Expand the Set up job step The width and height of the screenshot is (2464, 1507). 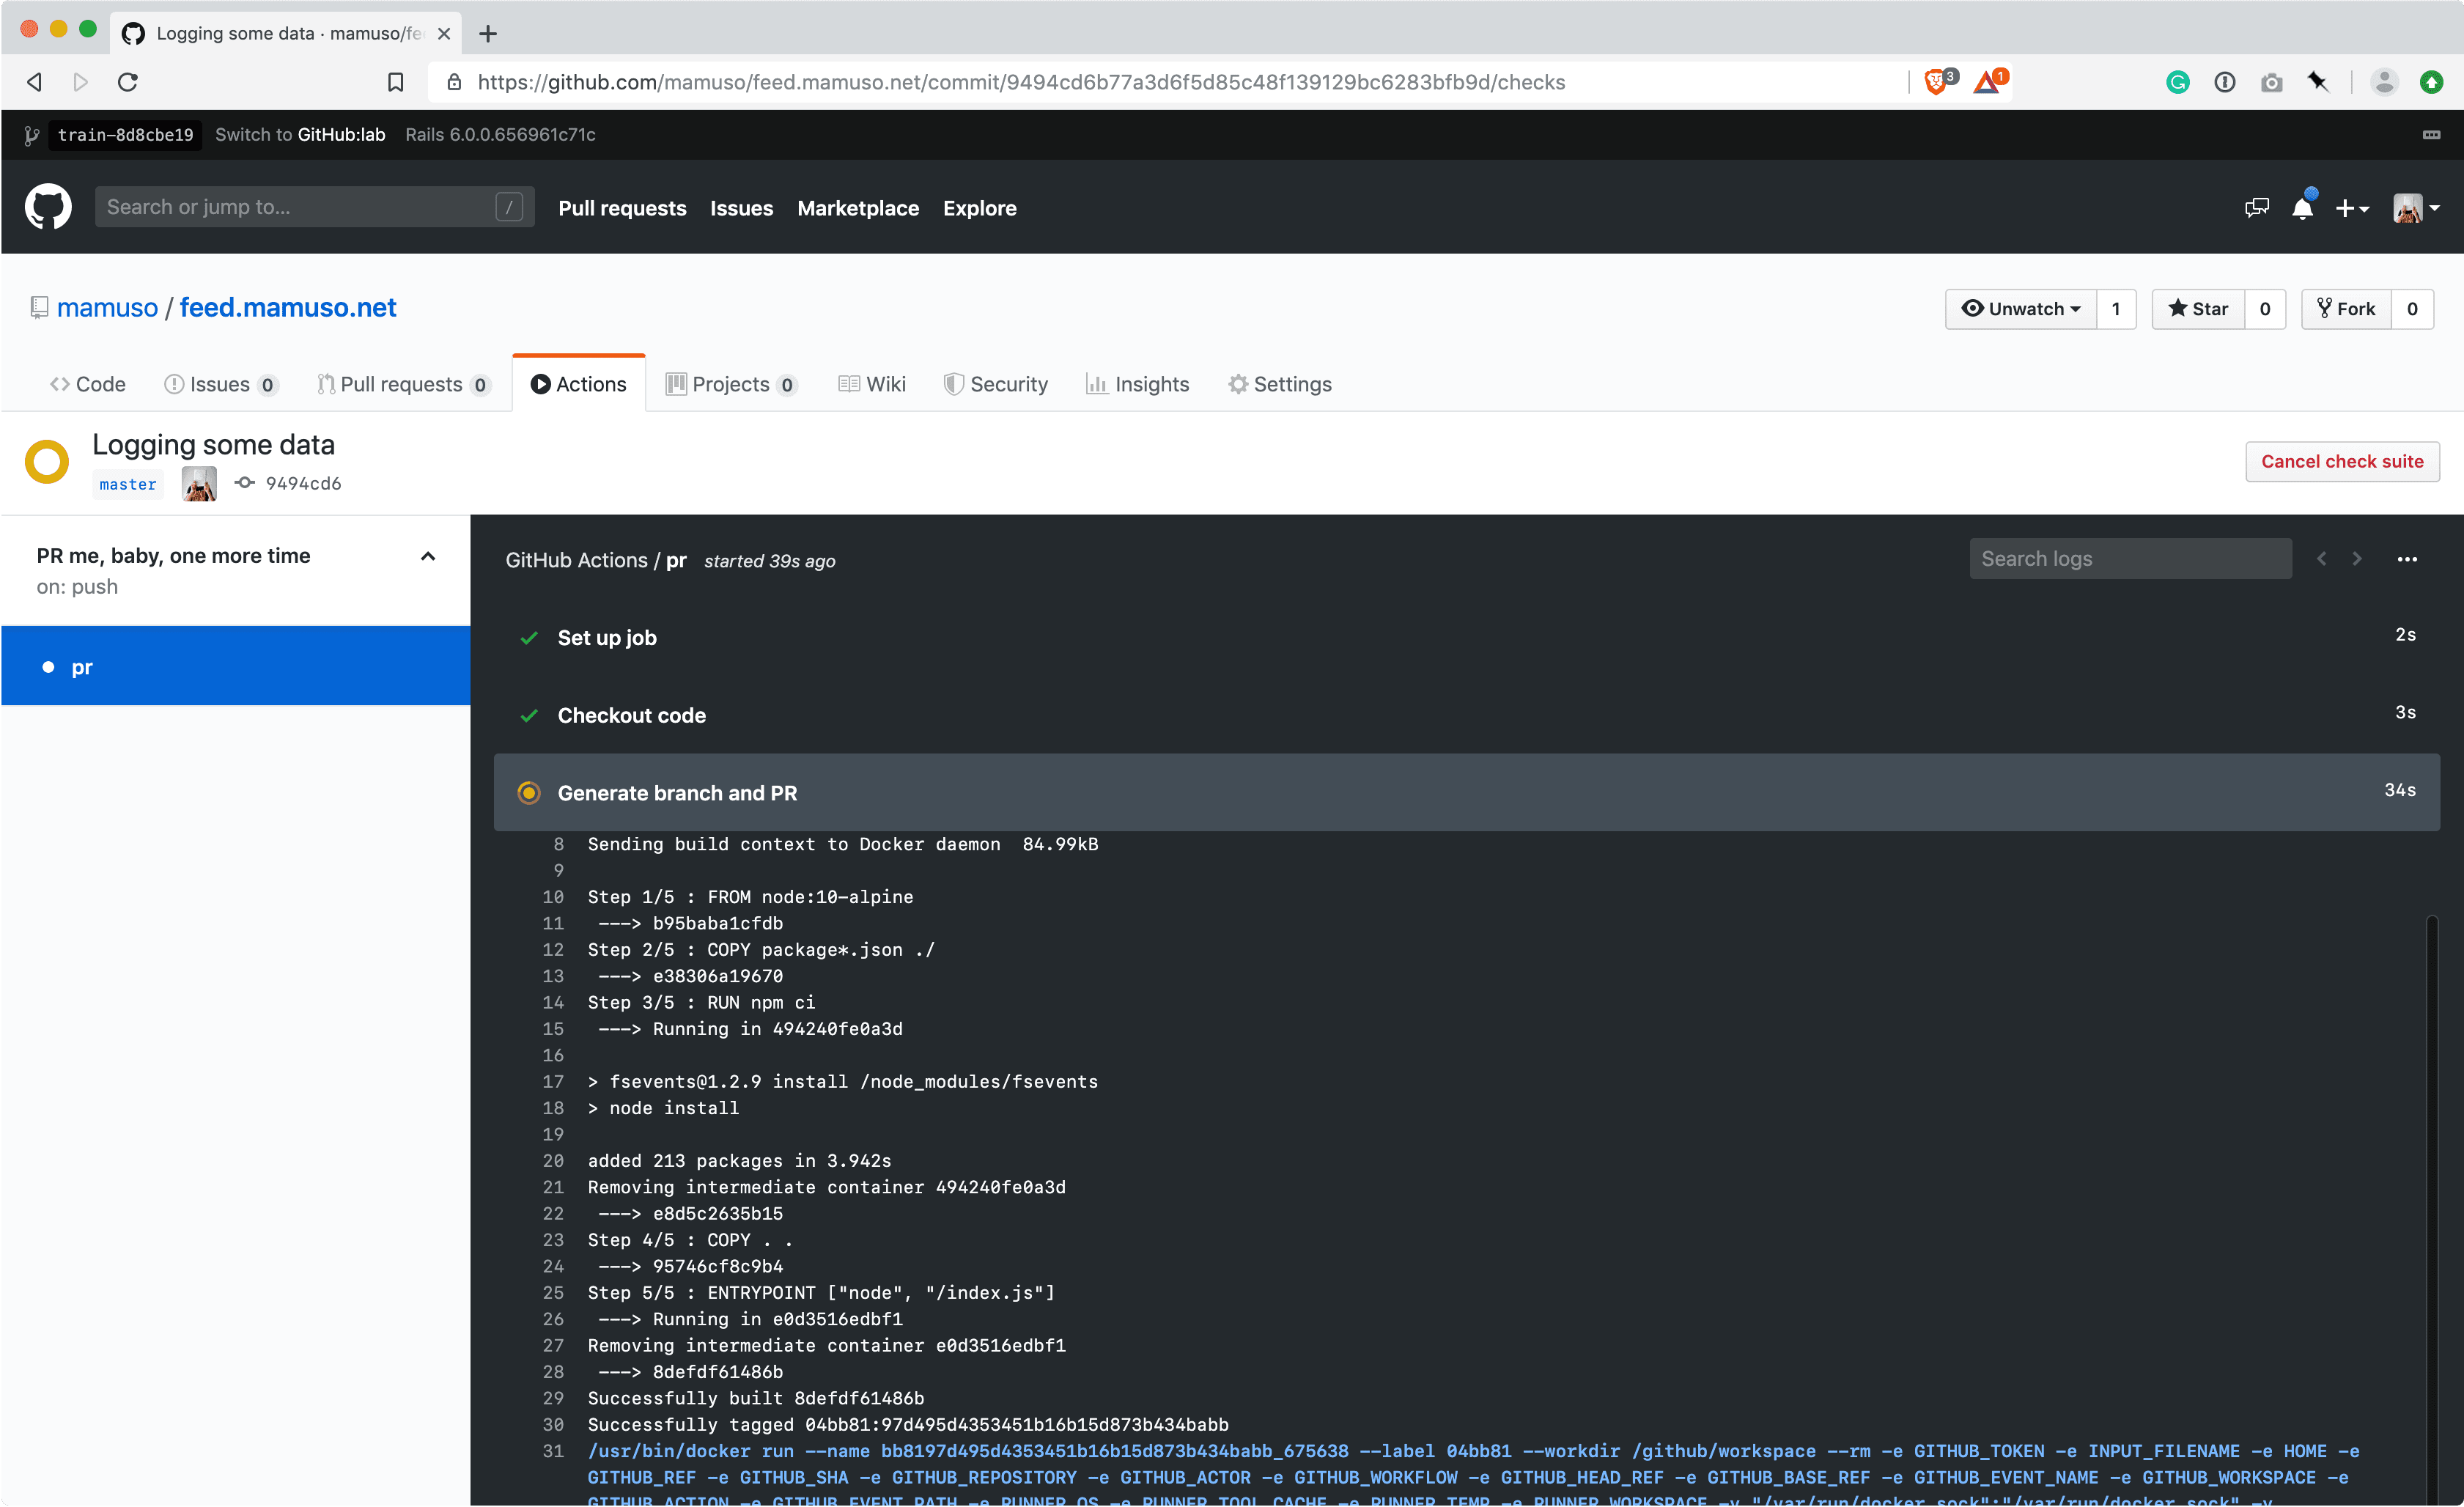click(x=607, y=638)
